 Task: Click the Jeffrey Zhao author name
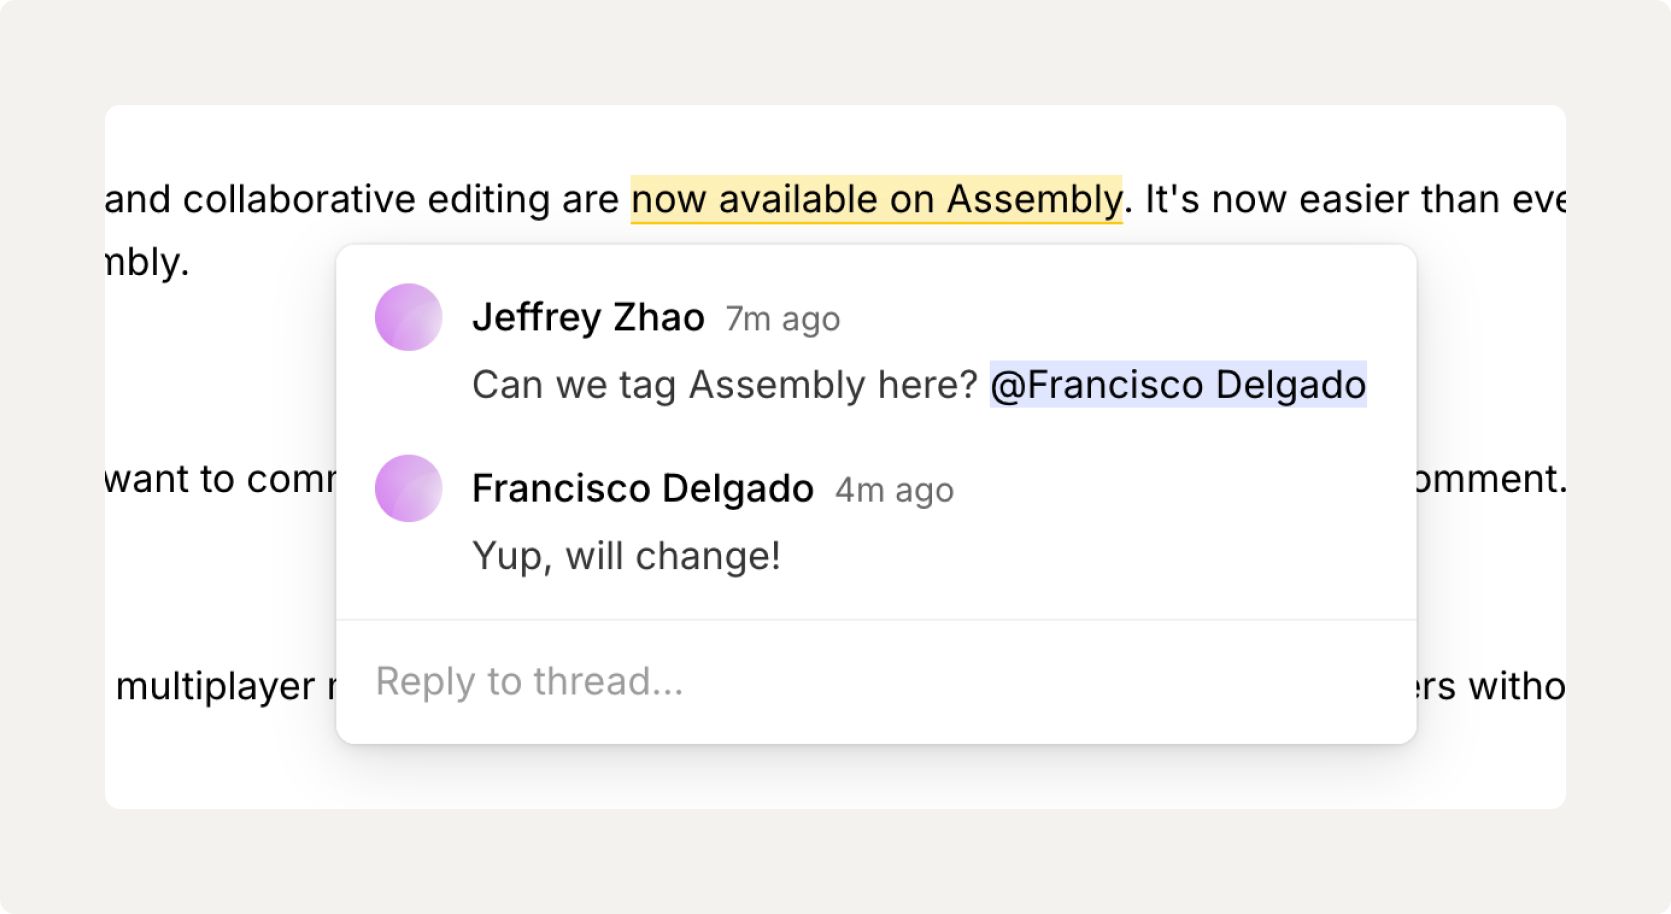[588, 317]
